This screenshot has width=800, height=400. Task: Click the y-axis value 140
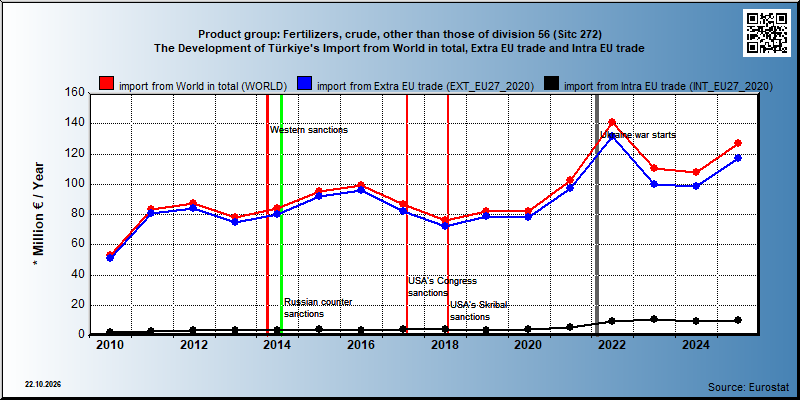point(74,123)
